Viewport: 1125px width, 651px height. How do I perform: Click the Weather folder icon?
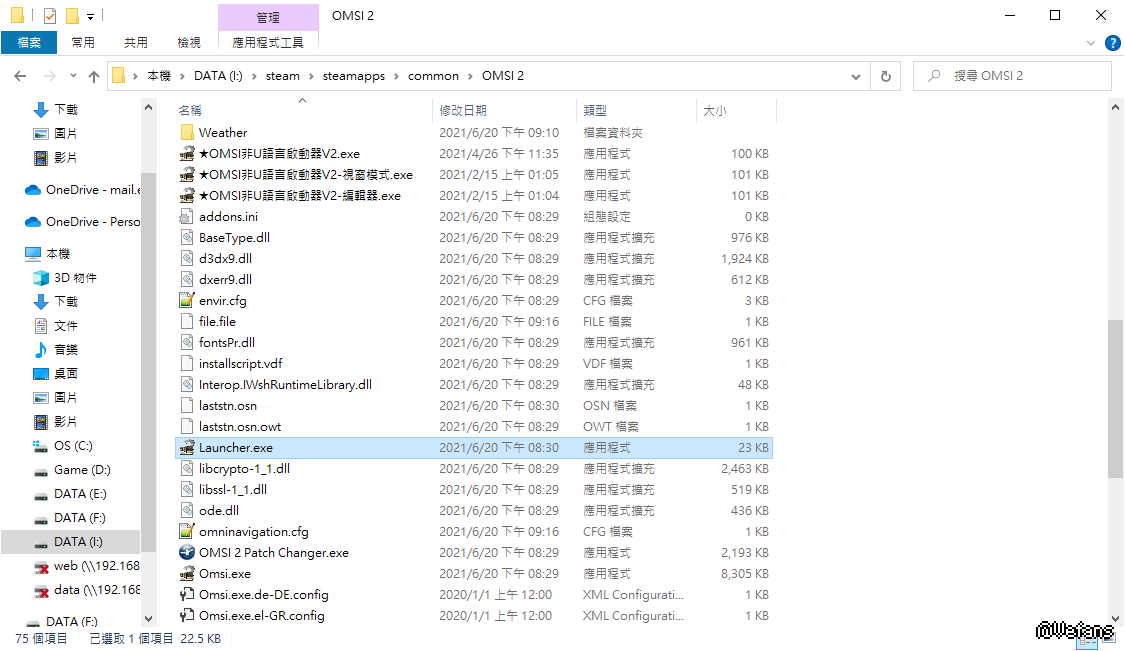point(187,133)
